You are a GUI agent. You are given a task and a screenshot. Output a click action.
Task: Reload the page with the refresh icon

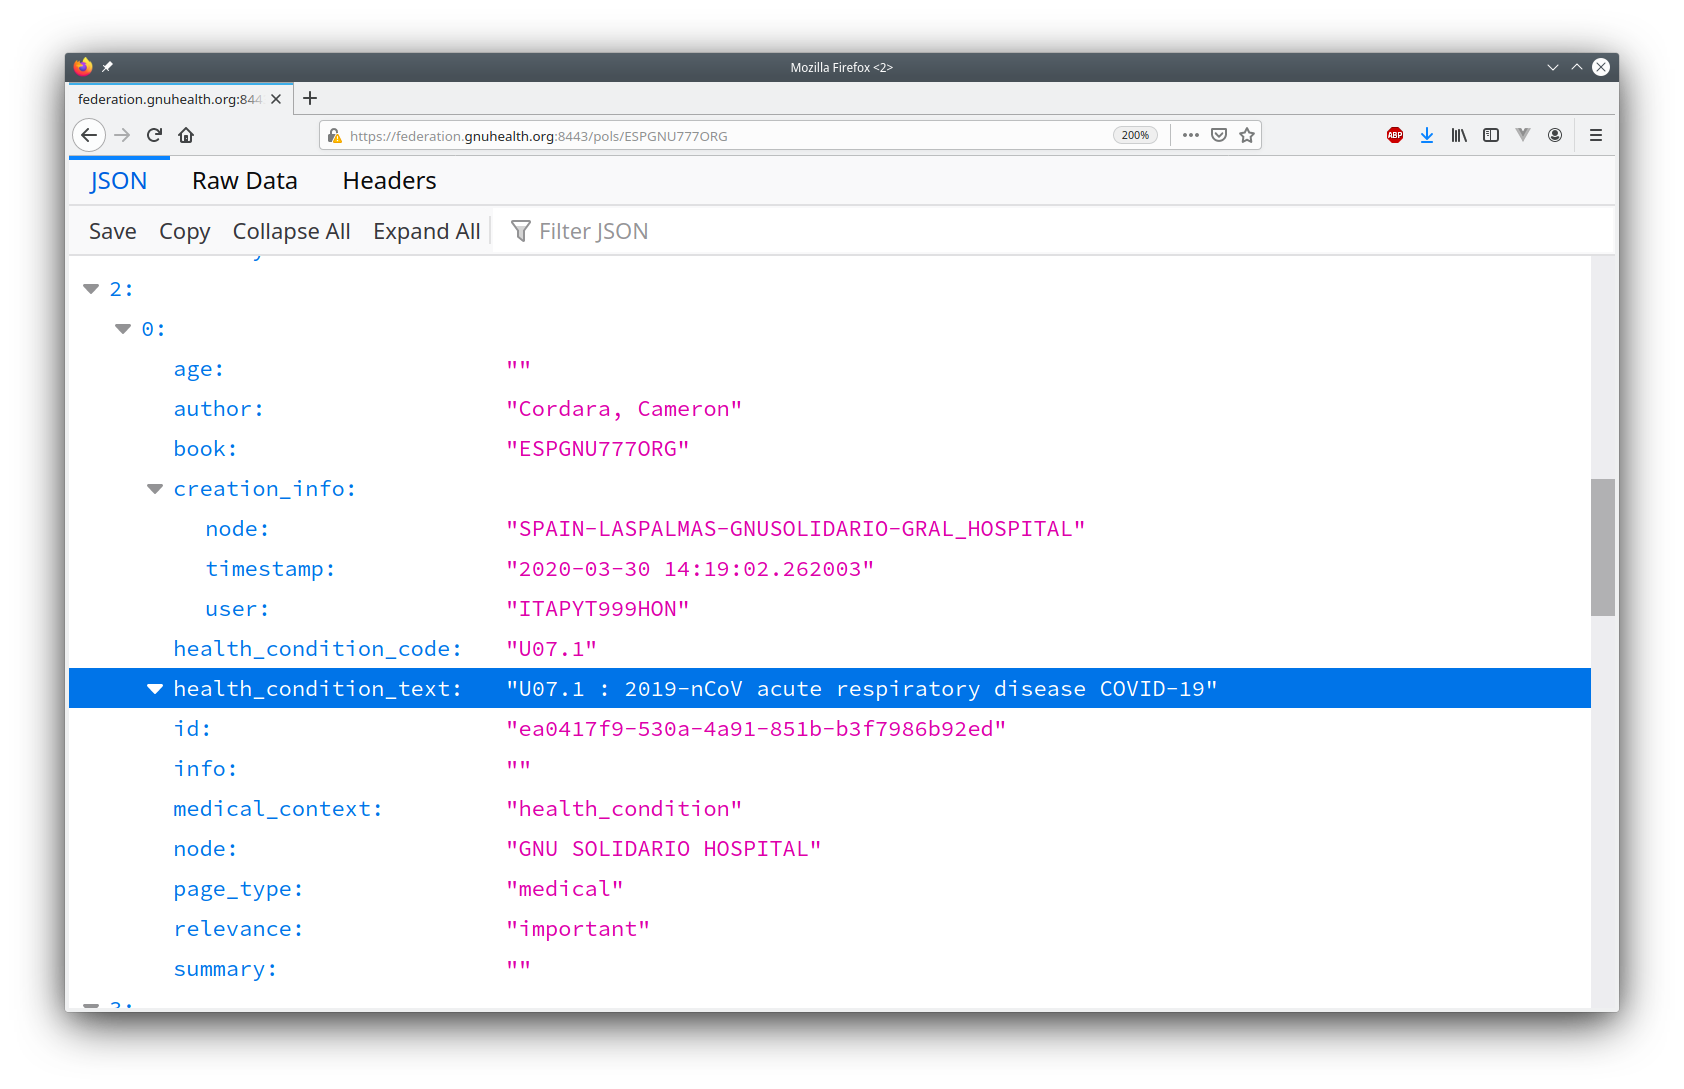click(x=154, y=135)
